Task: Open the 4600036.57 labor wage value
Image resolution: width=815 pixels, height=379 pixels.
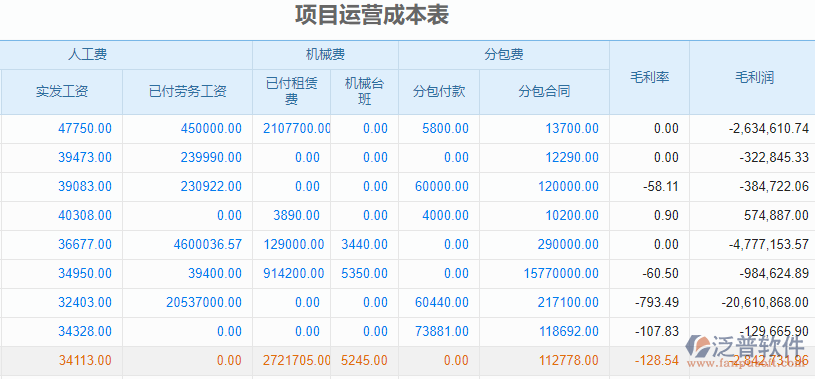Action: click(x=207, y=244)
